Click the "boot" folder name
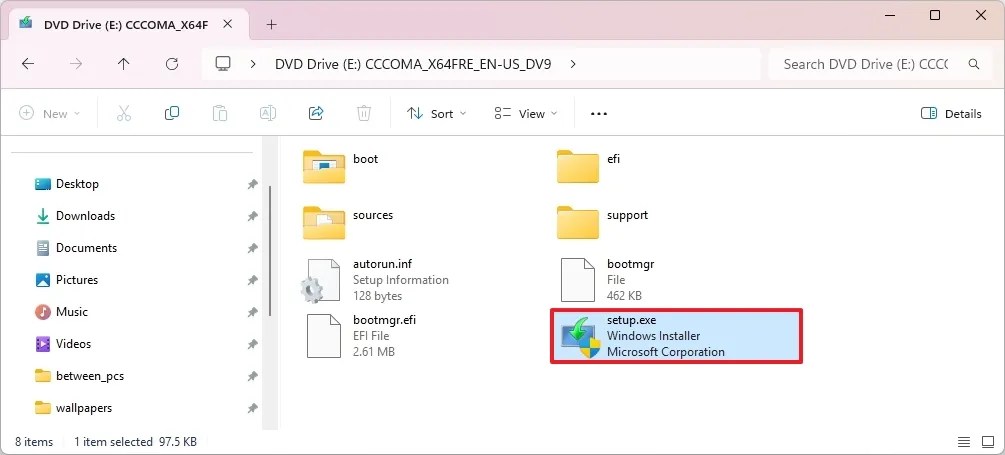 (x=365, y=159)
